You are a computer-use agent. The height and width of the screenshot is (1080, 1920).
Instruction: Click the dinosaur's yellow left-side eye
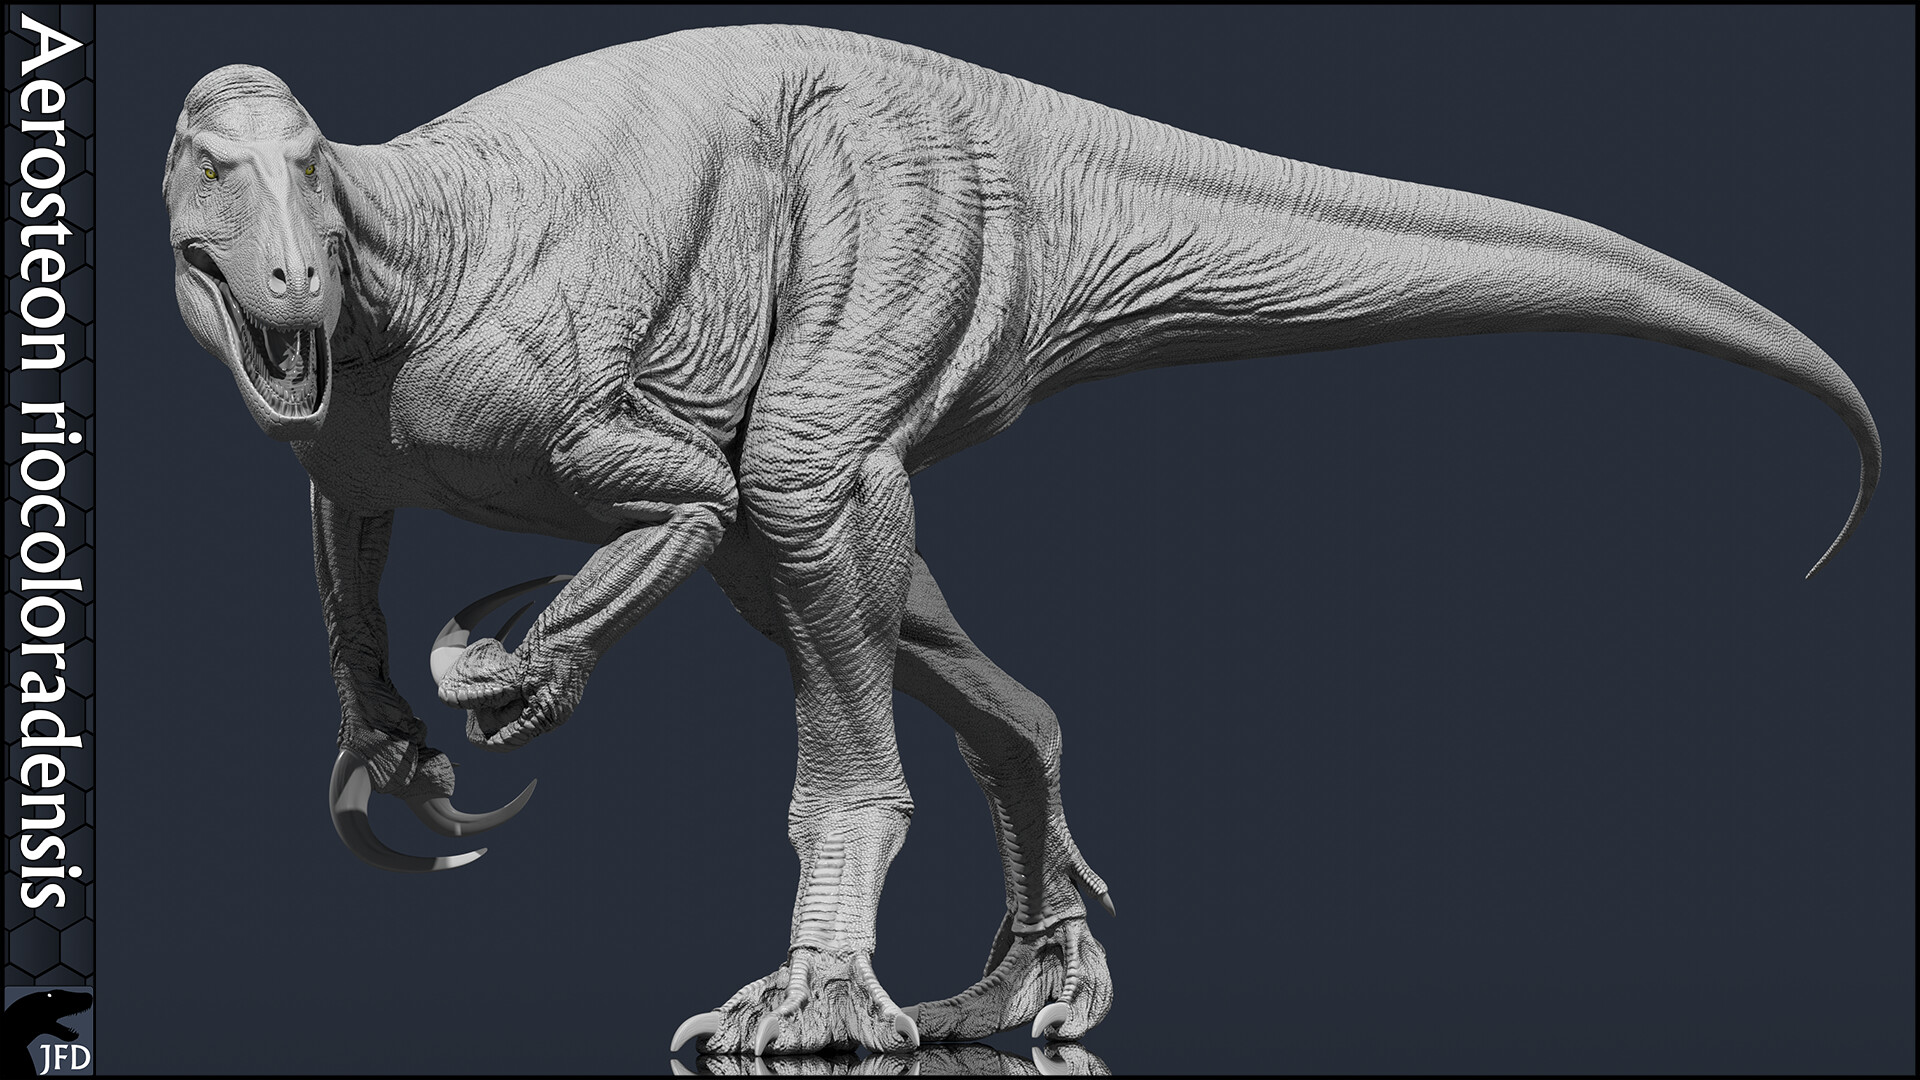click(211, 175)
